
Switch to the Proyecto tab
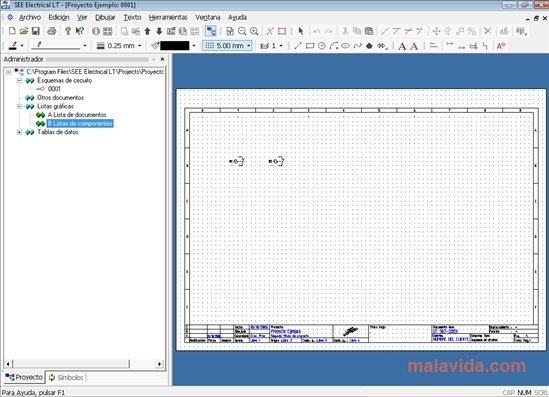[x=24, y=377]
